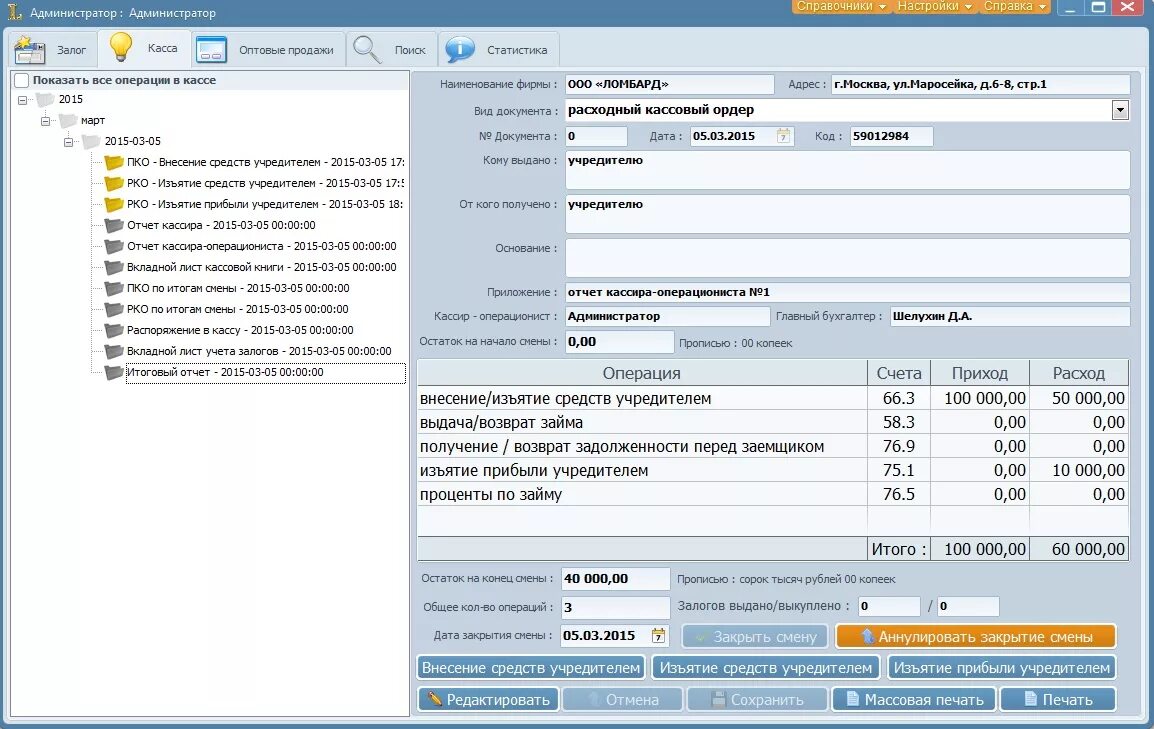Go to the Поиск tab

tap(392, 50)
